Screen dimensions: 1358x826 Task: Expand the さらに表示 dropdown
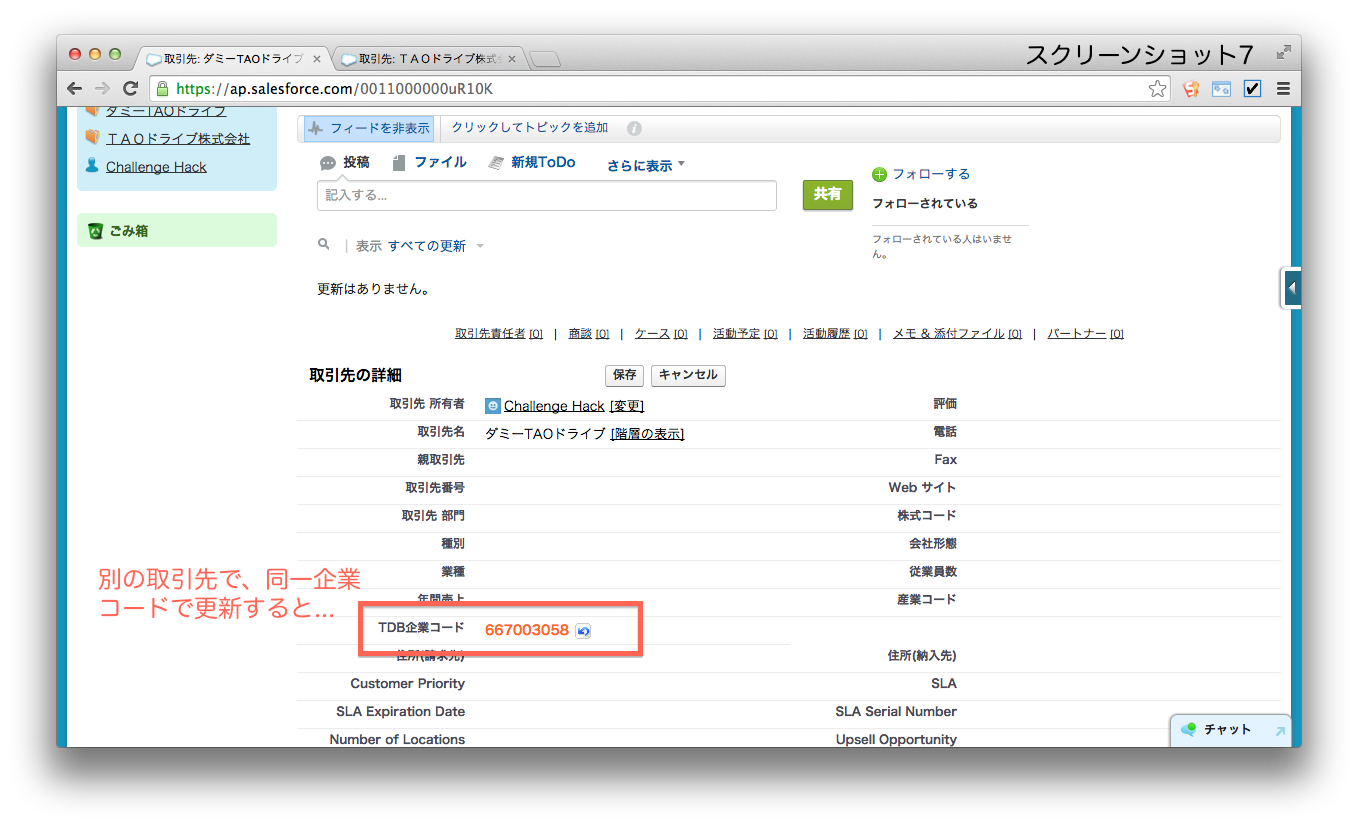tap(646, 166)
